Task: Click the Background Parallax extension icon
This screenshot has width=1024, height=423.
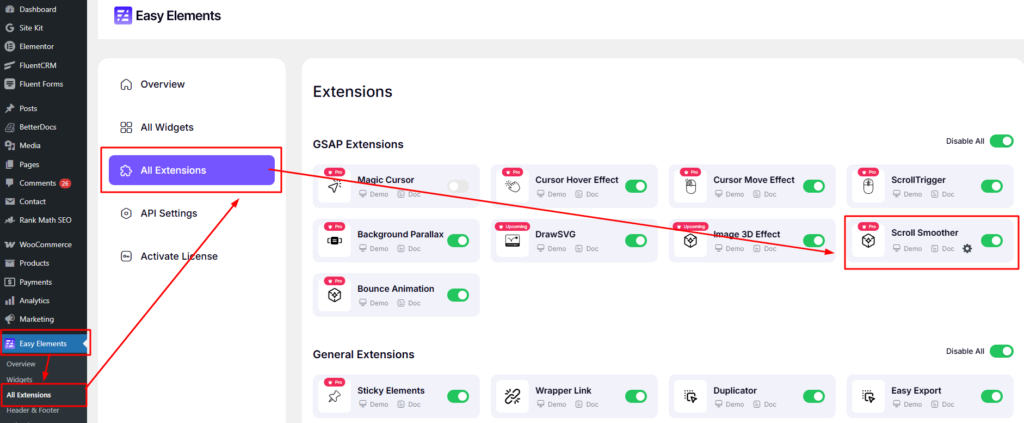Action: pos(334,241)
